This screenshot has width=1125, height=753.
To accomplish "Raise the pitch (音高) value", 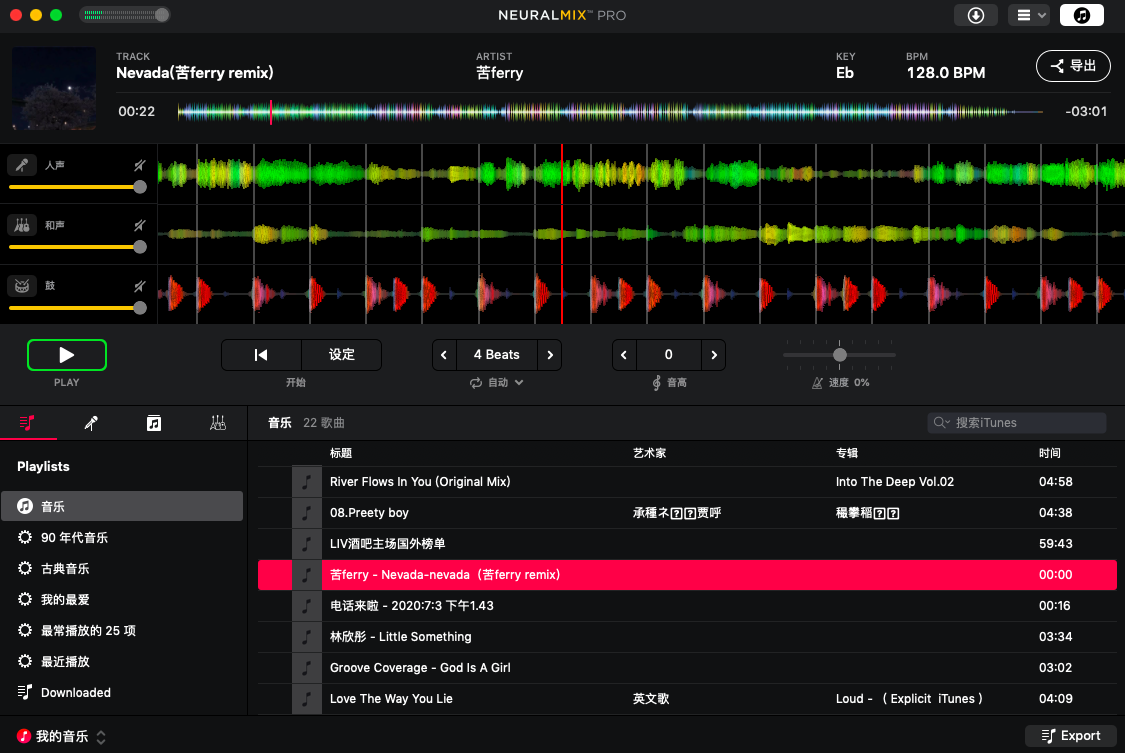I will tap(714, 355).
